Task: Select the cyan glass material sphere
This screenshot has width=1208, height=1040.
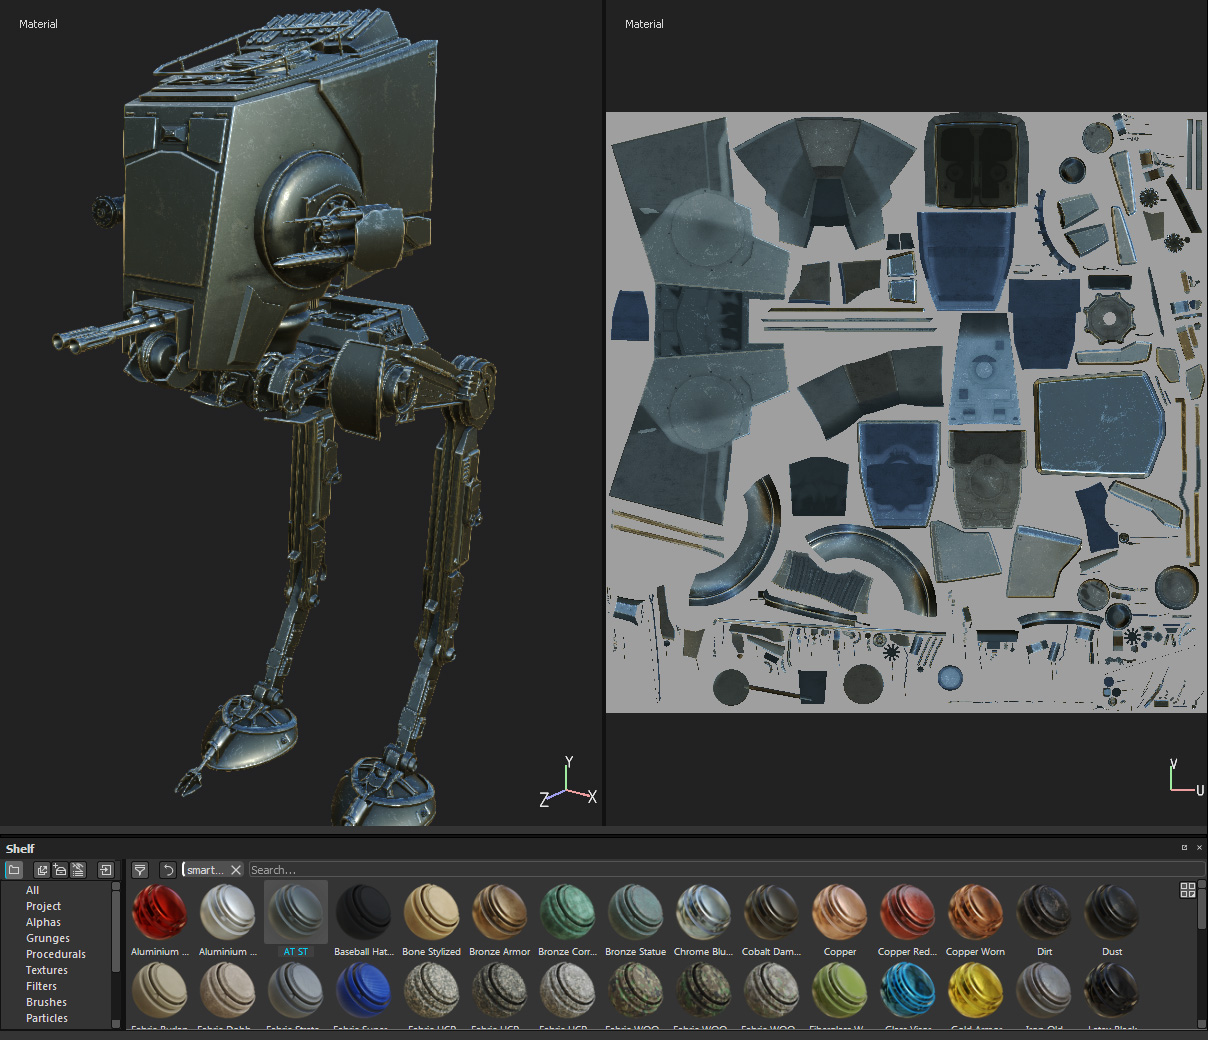Action: 907,990
